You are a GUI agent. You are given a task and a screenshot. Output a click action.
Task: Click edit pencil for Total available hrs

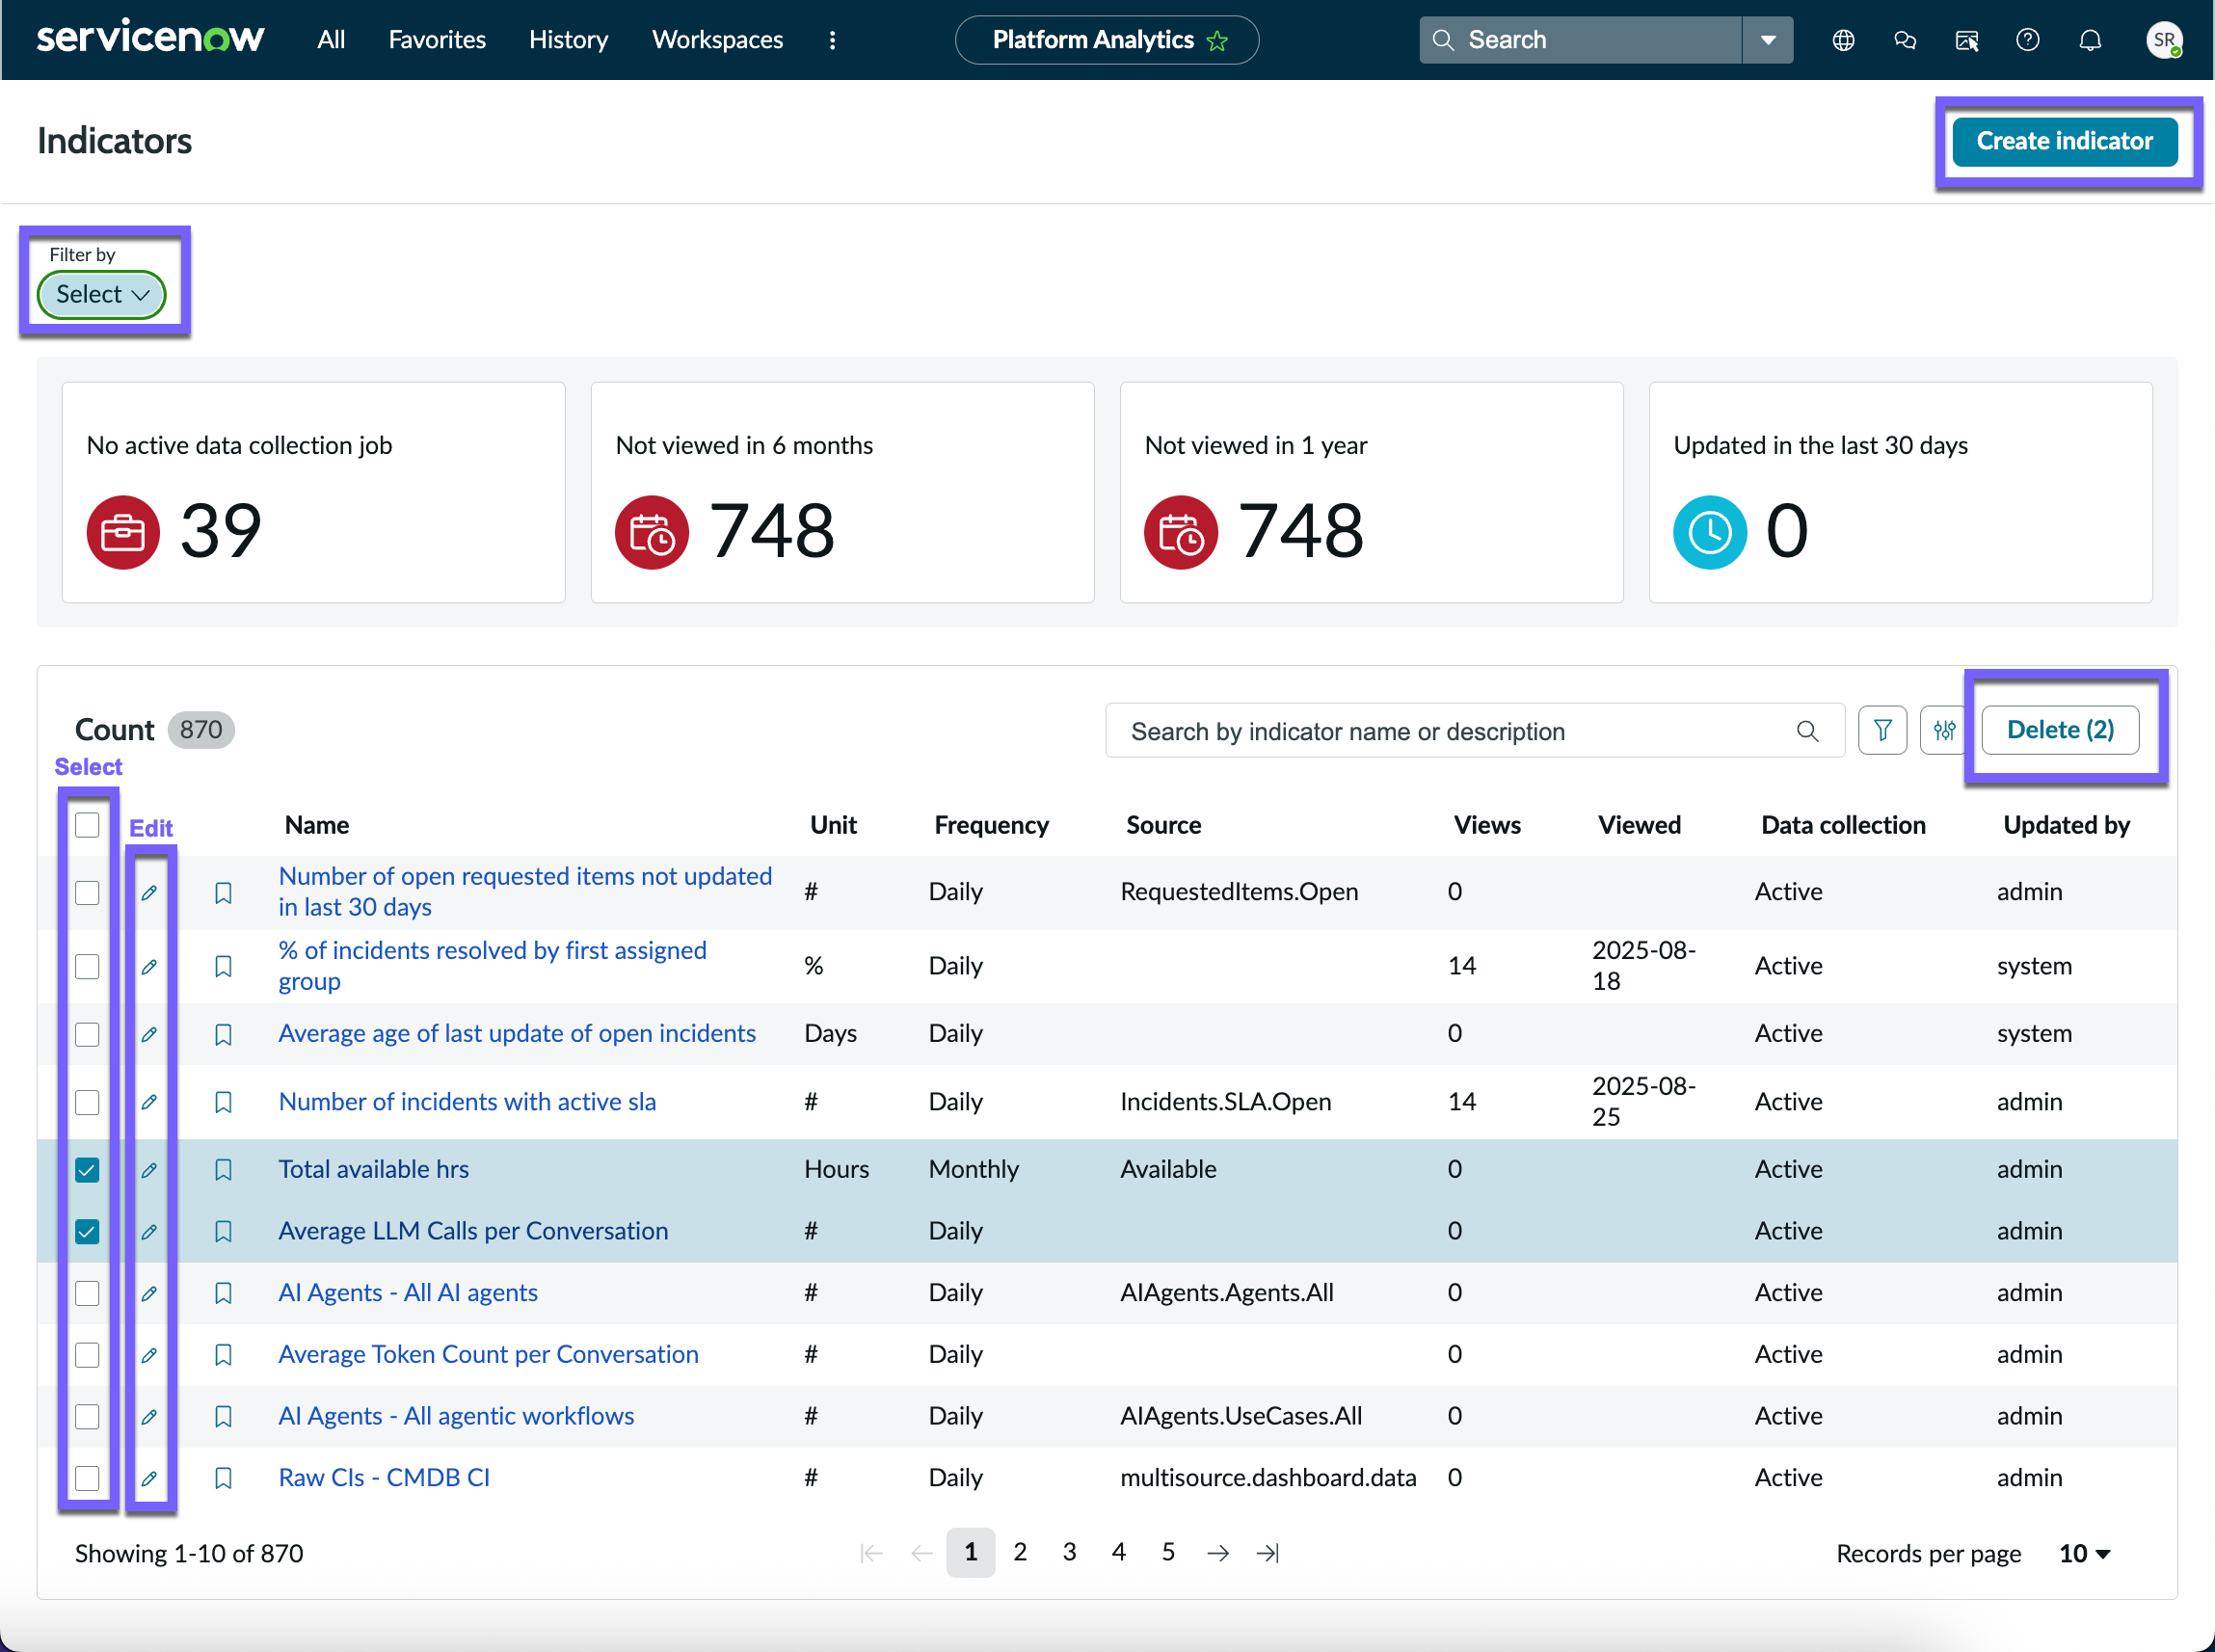(x=149, y=1170)
